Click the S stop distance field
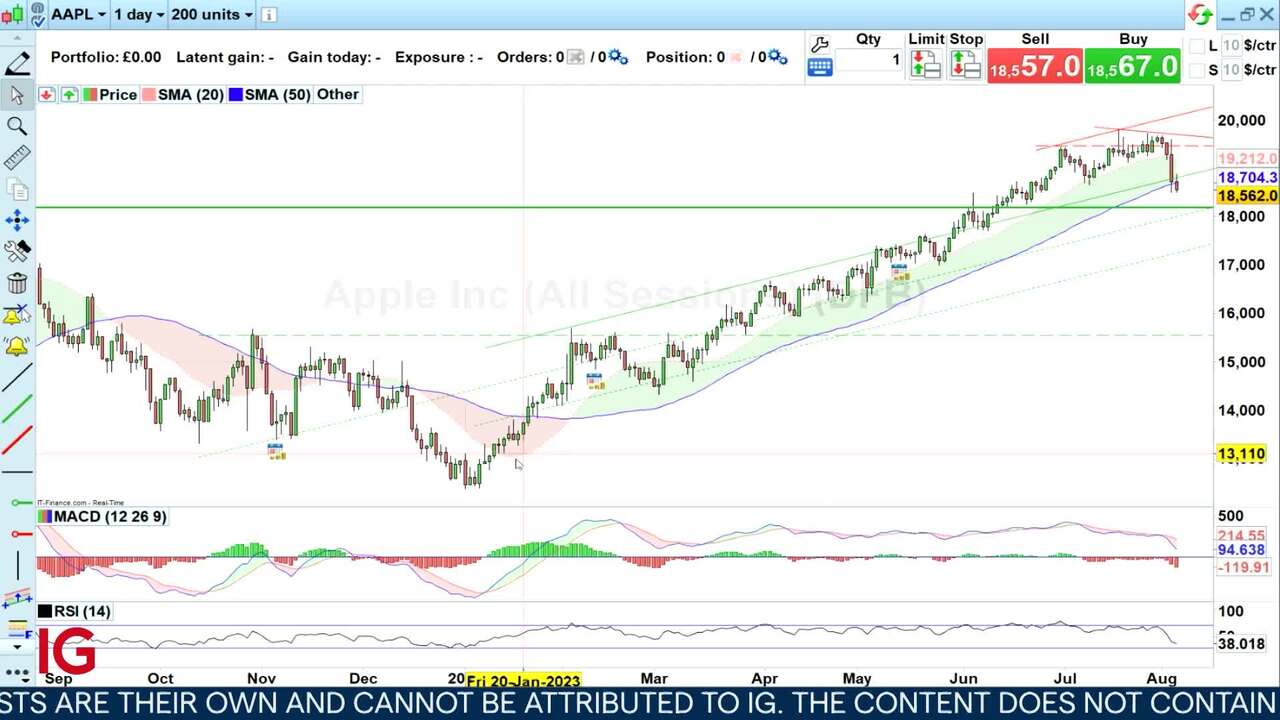Image resolution: width=1280 pixels, height=720 pixels. coord(1232,70)
